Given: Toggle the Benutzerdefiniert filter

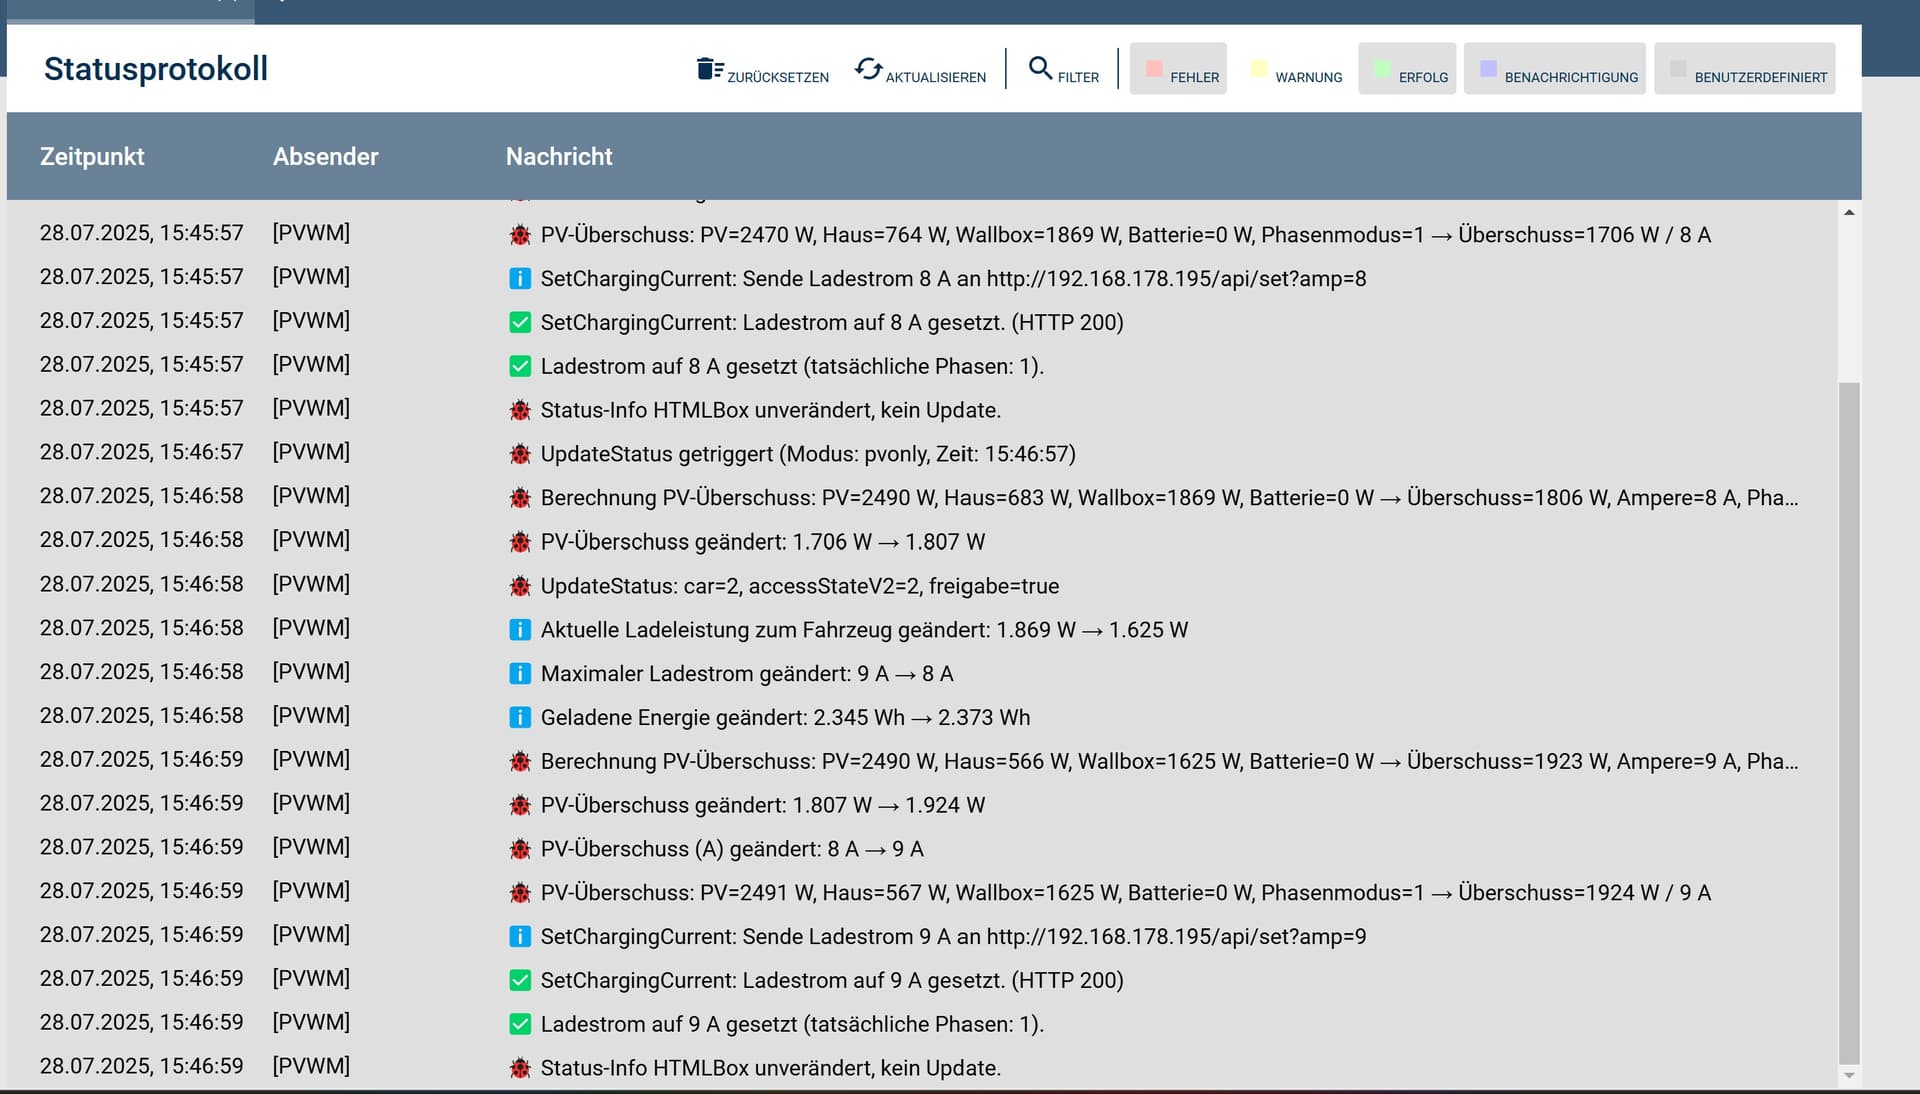Looking at the screenshot, I should 1745,69.
